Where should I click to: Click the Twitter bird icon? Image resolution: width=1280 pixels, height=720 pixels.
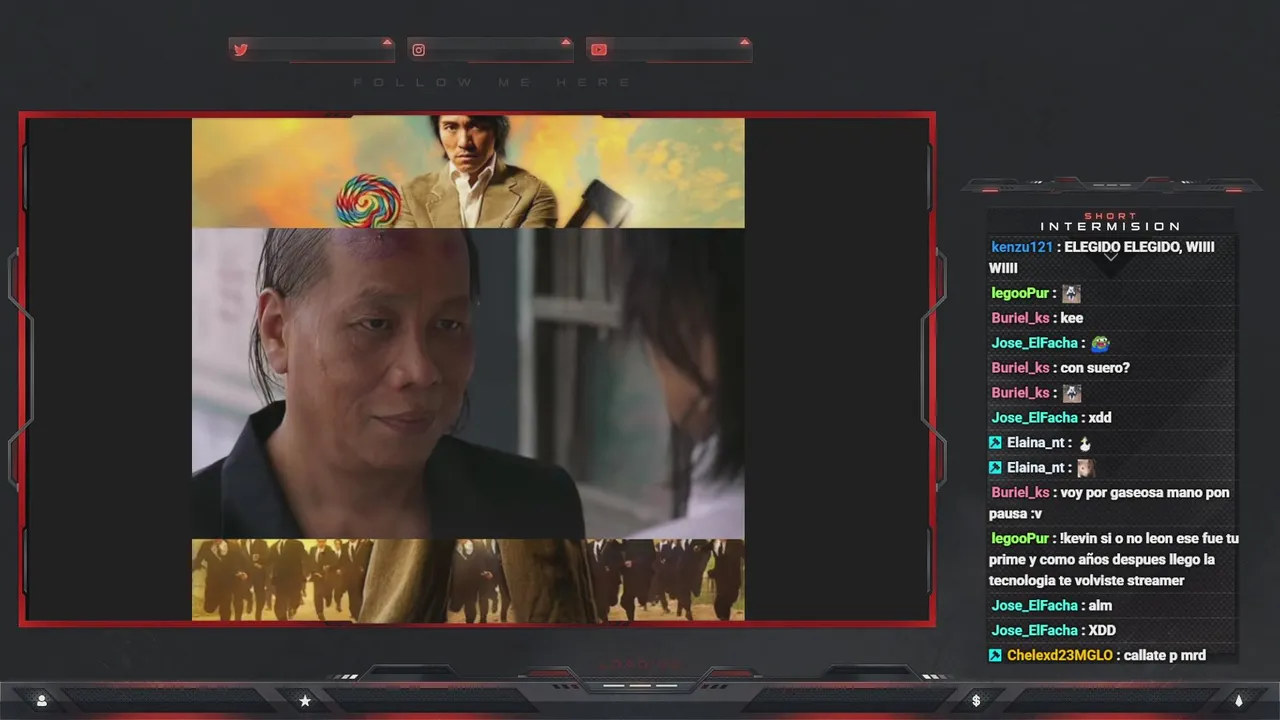[240, 50]
